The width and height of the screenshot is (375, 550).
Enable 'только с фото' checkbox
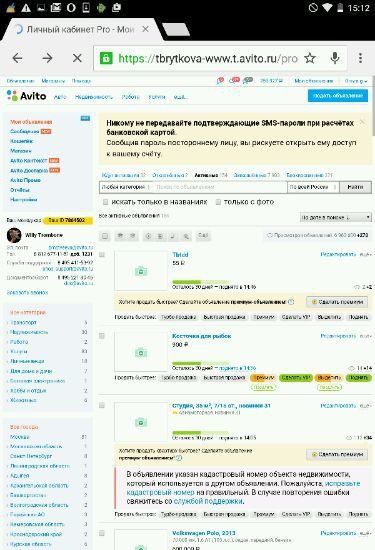pos(218,202)
